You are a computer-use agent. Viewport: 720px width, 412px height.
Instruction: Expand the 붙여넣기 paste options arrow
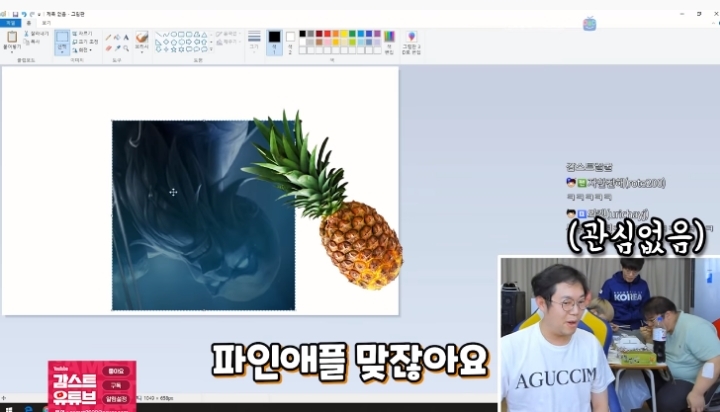tap(12, 50)
